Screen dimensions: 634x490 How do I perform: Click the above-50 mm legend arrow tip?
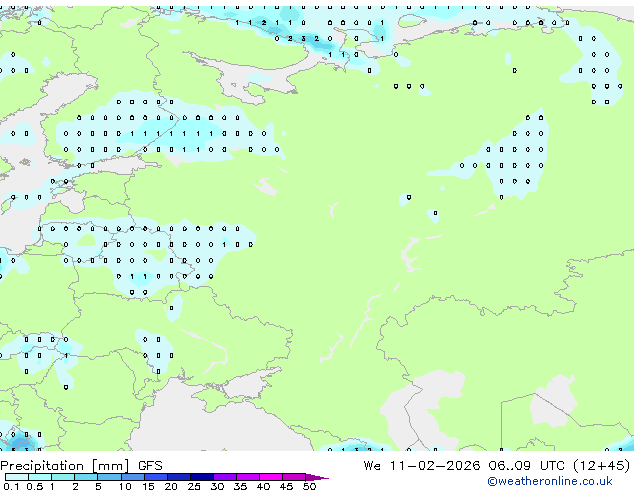coord(317,477)
